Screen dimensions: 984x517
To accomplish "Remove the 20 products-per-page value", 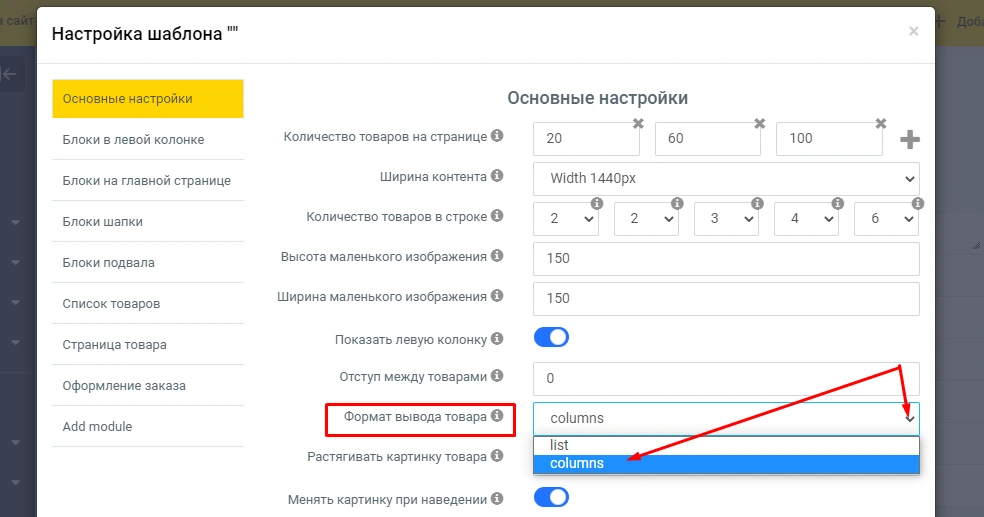I will [638, 123].
